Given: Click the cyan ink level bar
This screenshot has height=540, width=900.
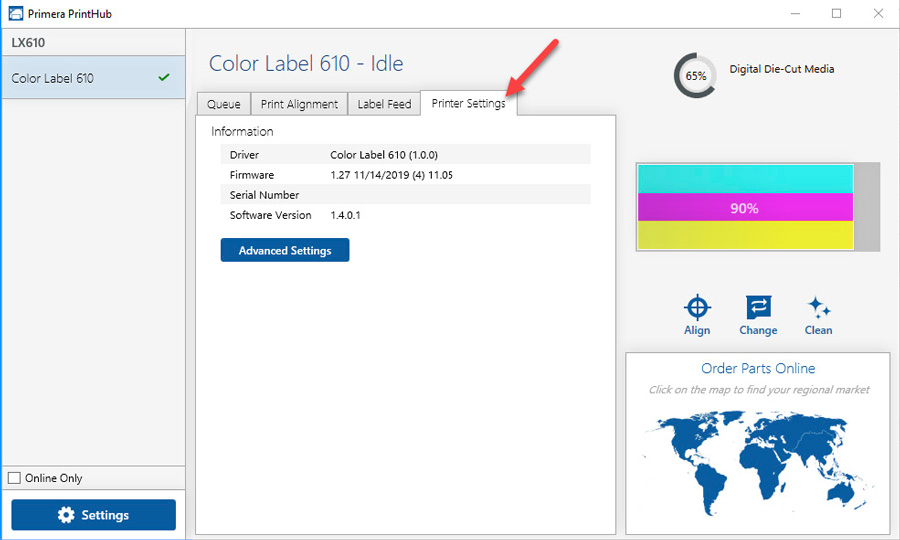Looking at the screenshot, I should click(745, 179).
